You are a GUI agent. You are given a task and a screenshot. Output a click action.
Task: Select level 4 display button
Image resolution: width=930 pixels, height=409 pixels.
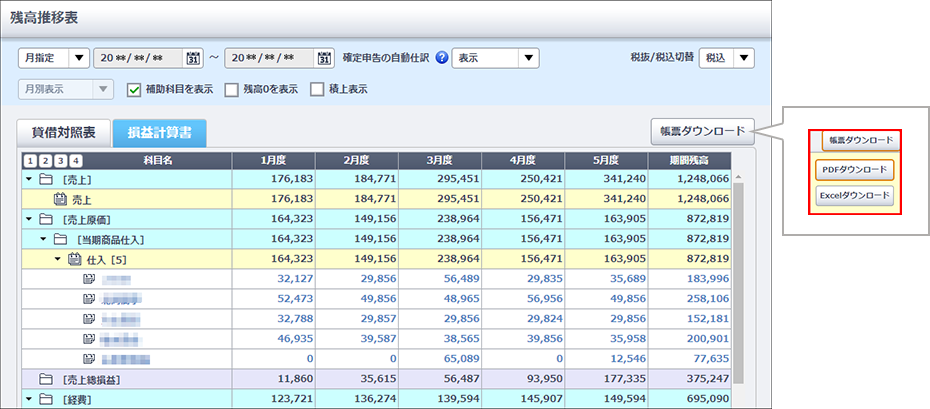coord(77,161)
